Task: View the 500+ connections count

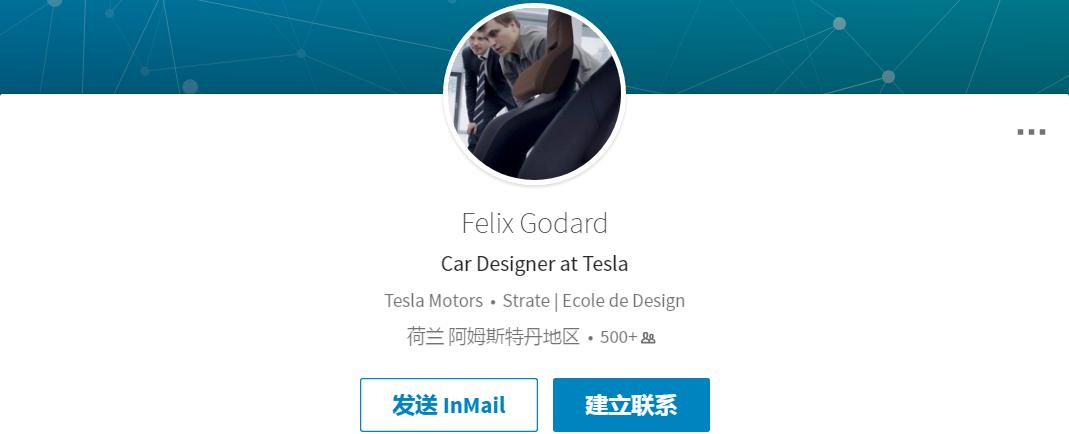Action: tap(618, 337)
